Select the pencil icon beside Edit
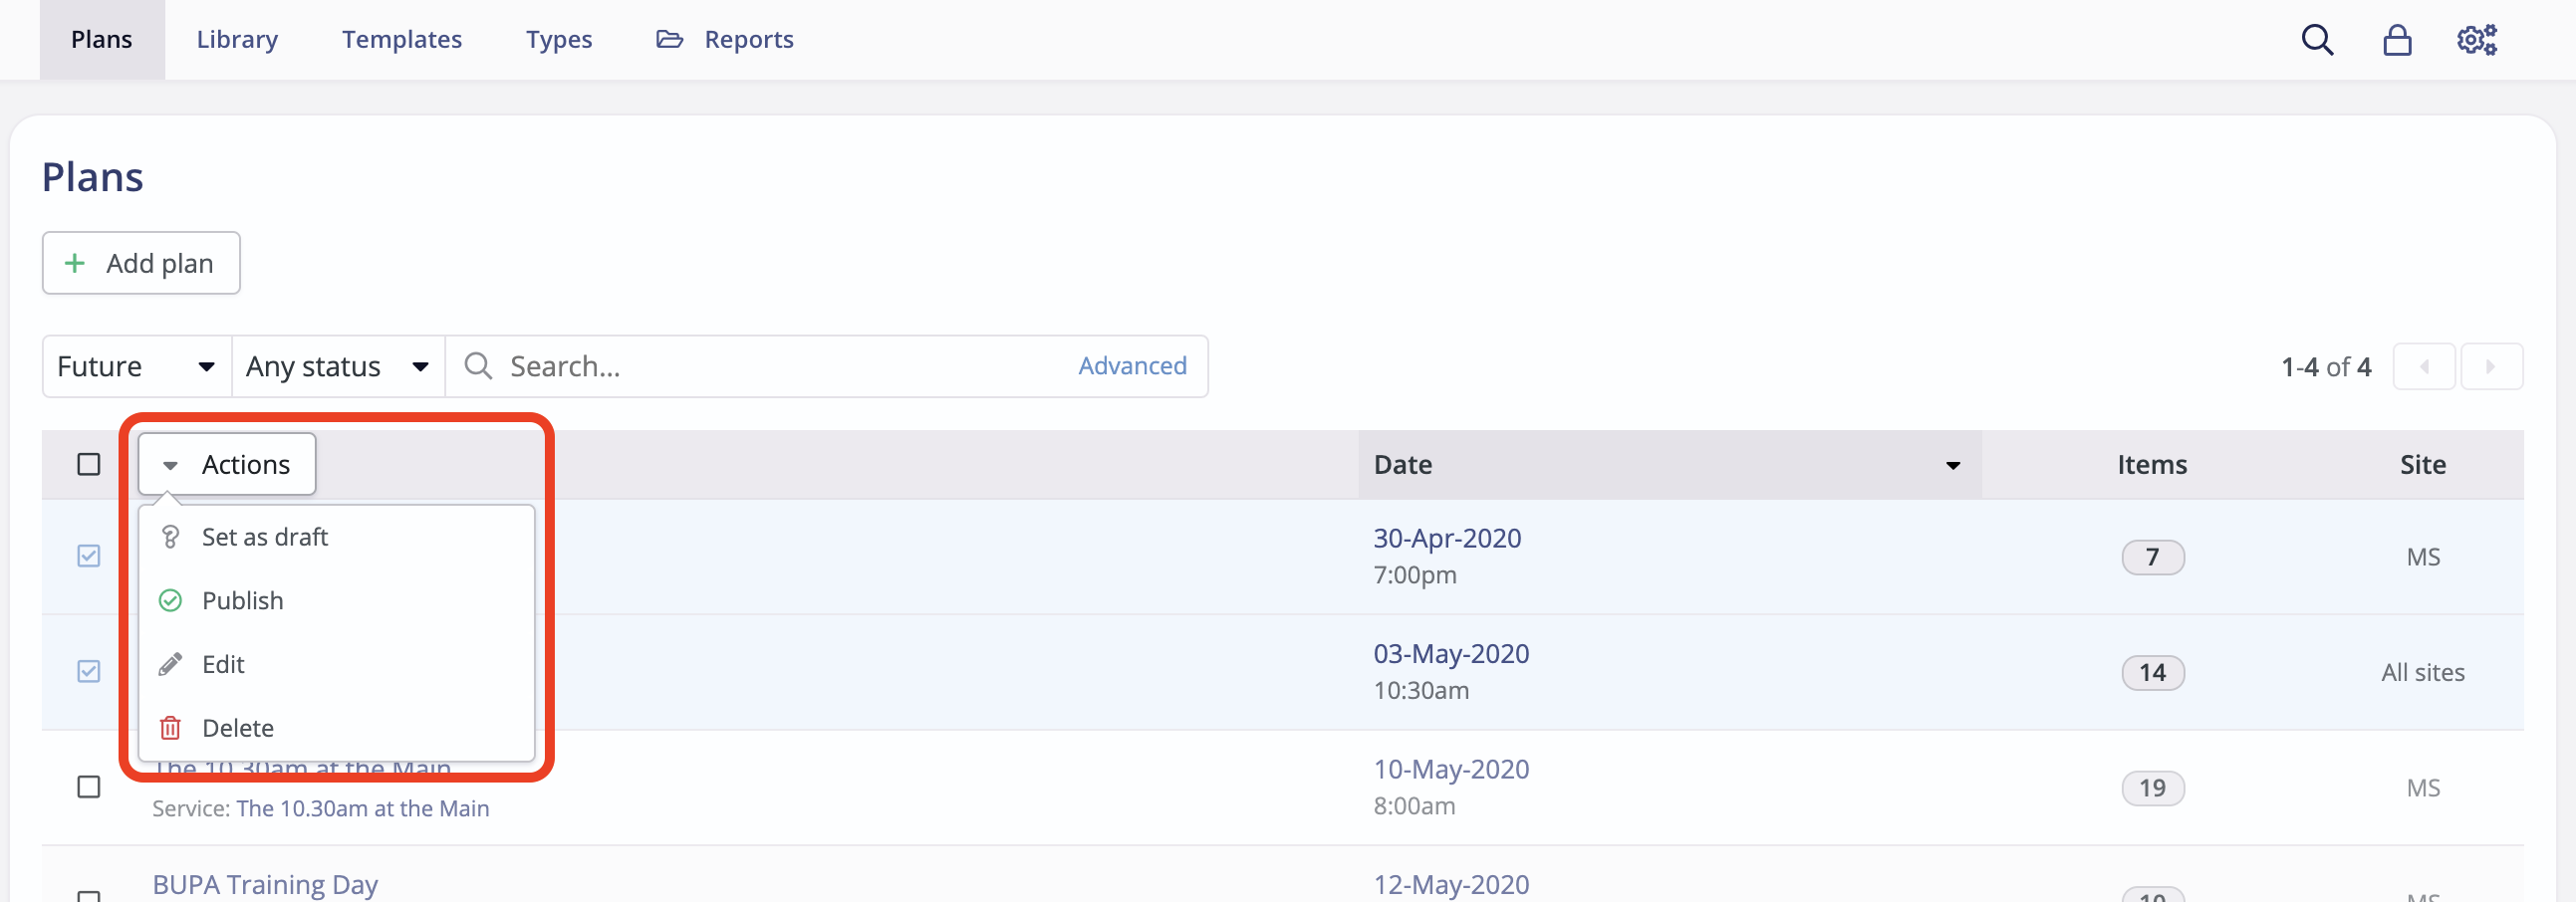 point(170,663)
